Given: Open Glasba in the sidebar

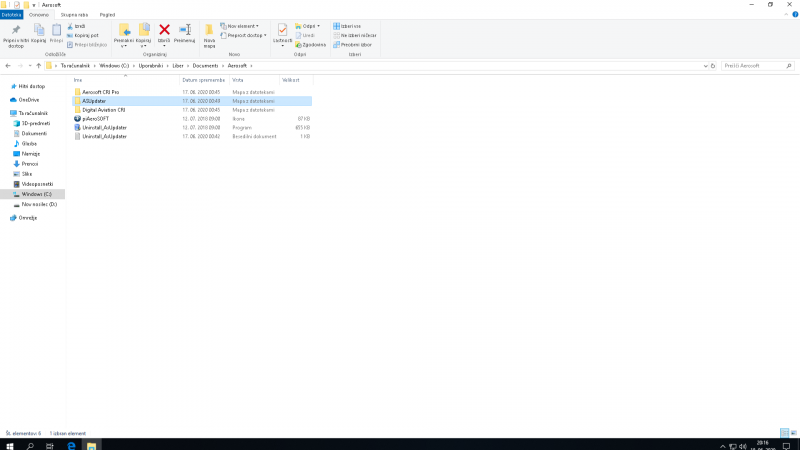Looking at the screenshot, I should 29,144.
